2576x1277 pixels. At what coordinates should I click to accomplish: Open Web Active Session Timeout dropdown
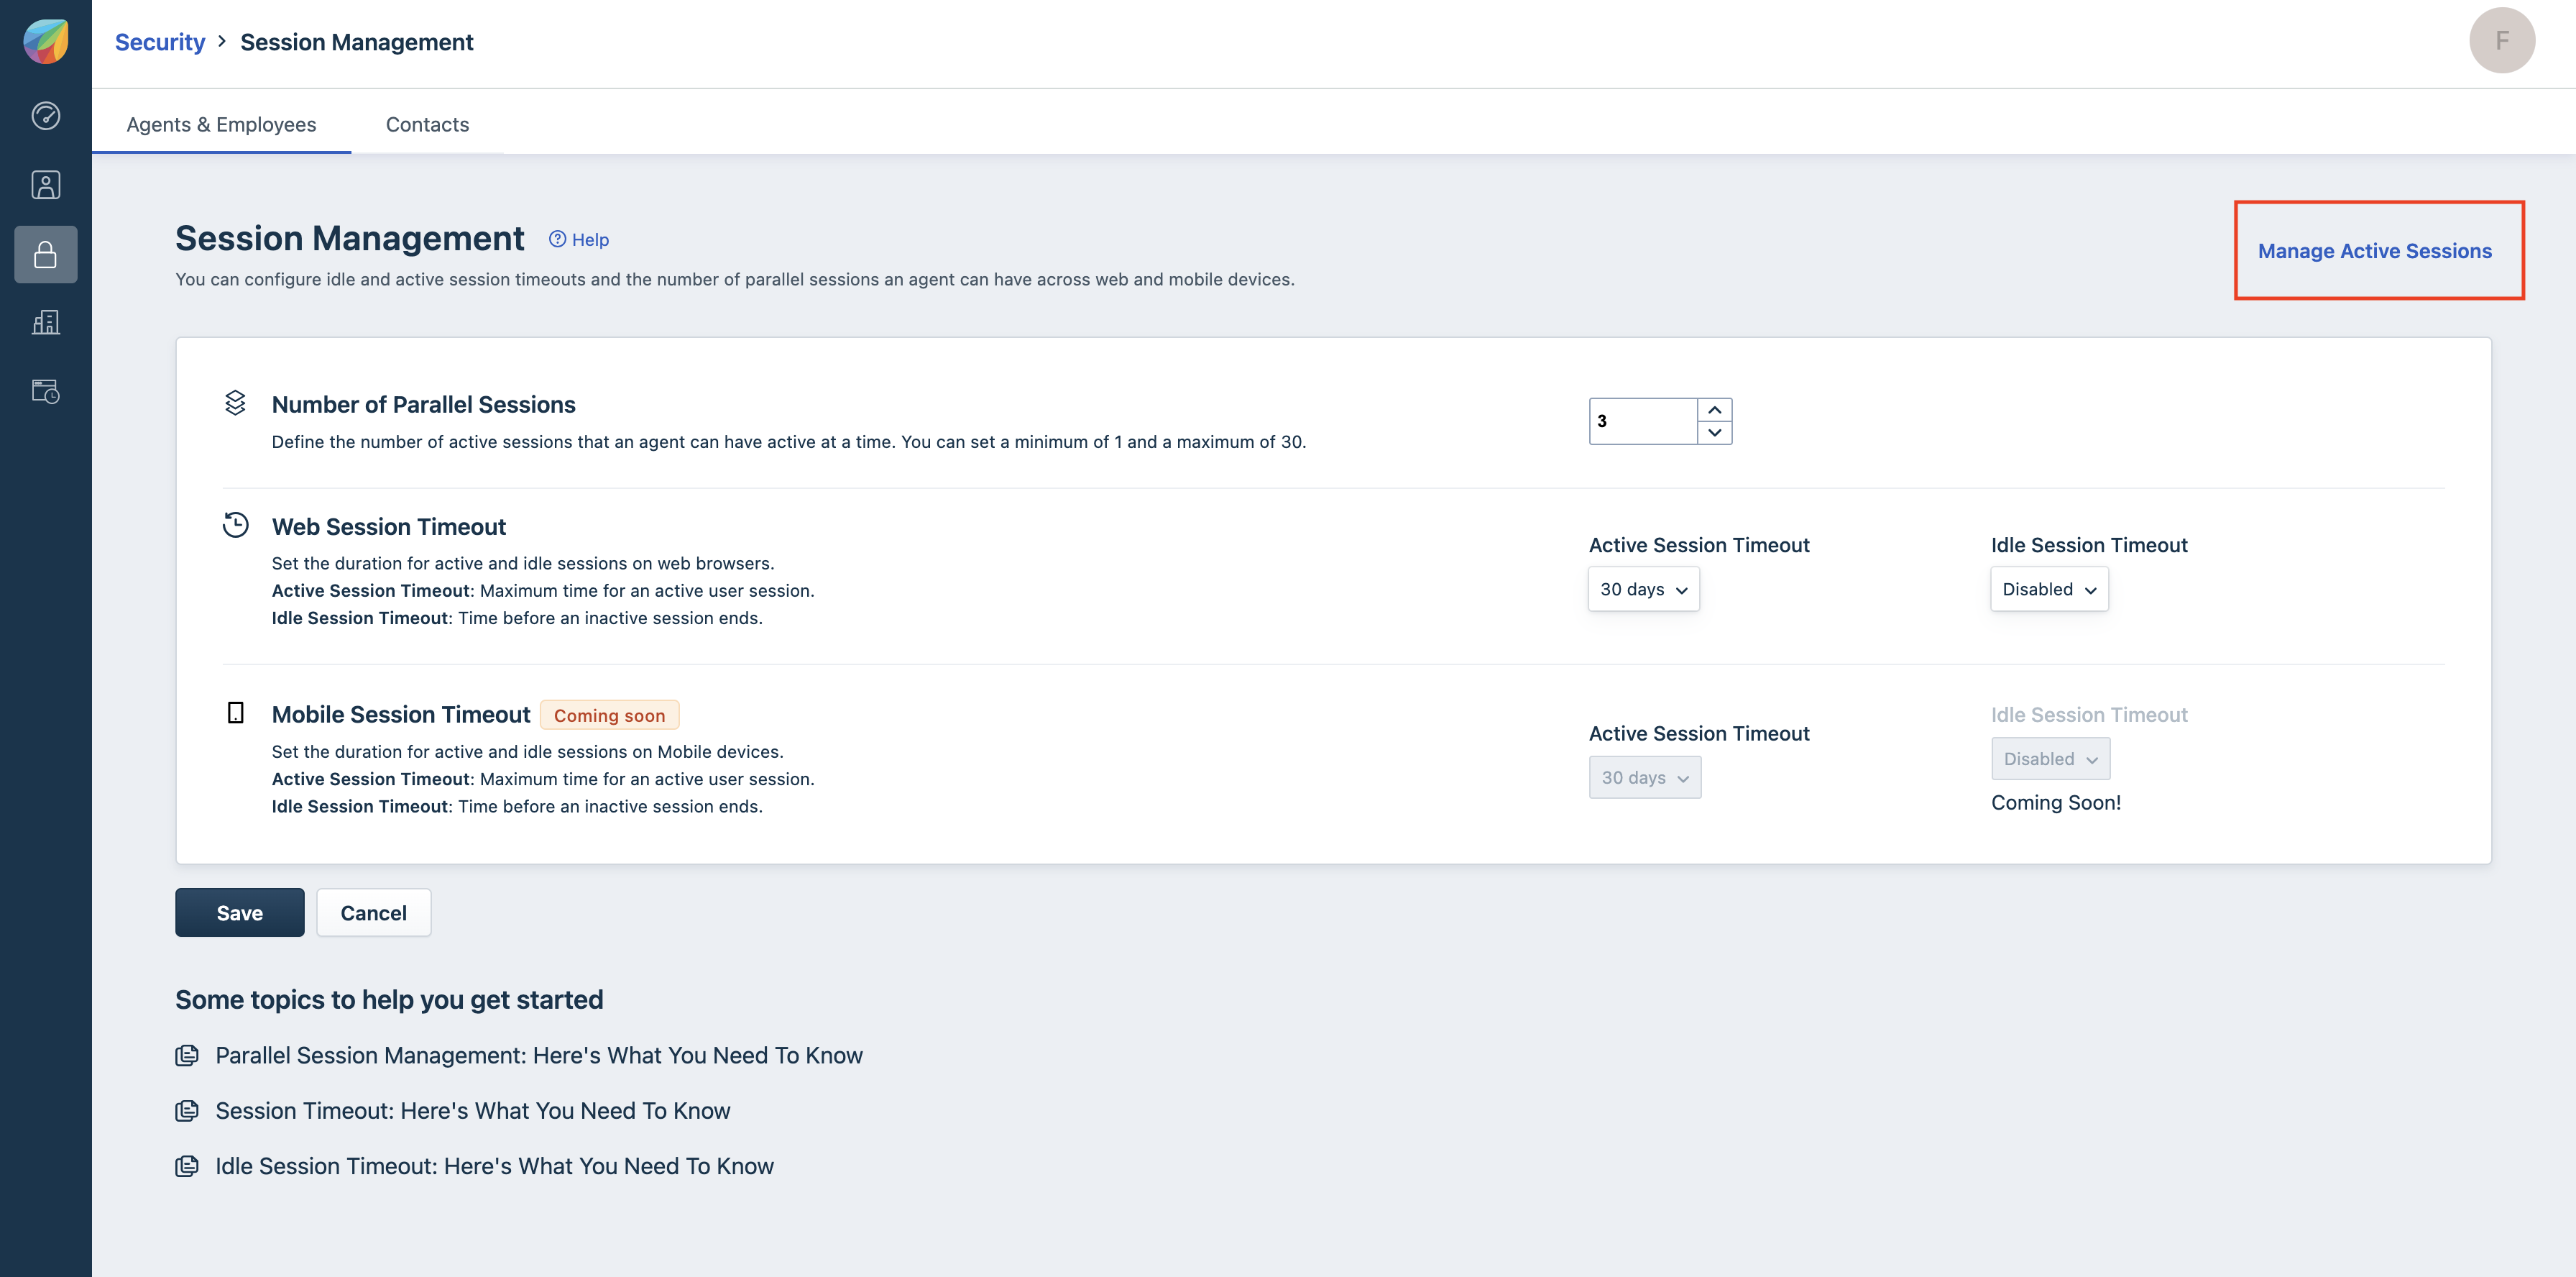pos(1643,589)
